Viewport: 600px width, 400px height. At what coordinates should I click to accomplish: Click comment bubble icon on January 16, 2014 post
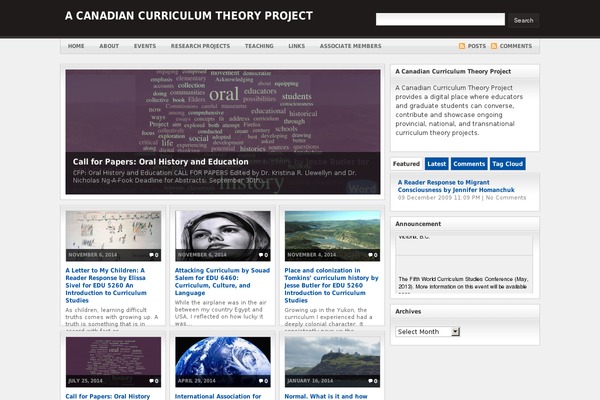[x=370, y=381]
